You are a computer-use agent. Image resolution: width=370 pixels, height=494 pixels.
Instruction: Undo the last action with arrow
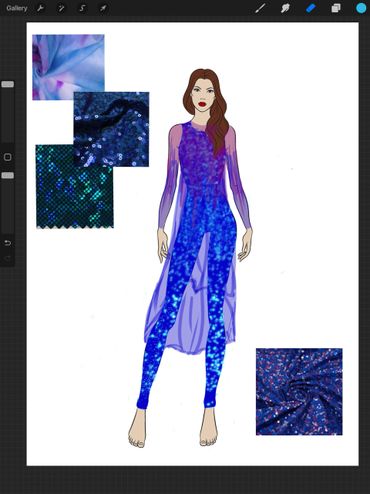coord(8,243)
